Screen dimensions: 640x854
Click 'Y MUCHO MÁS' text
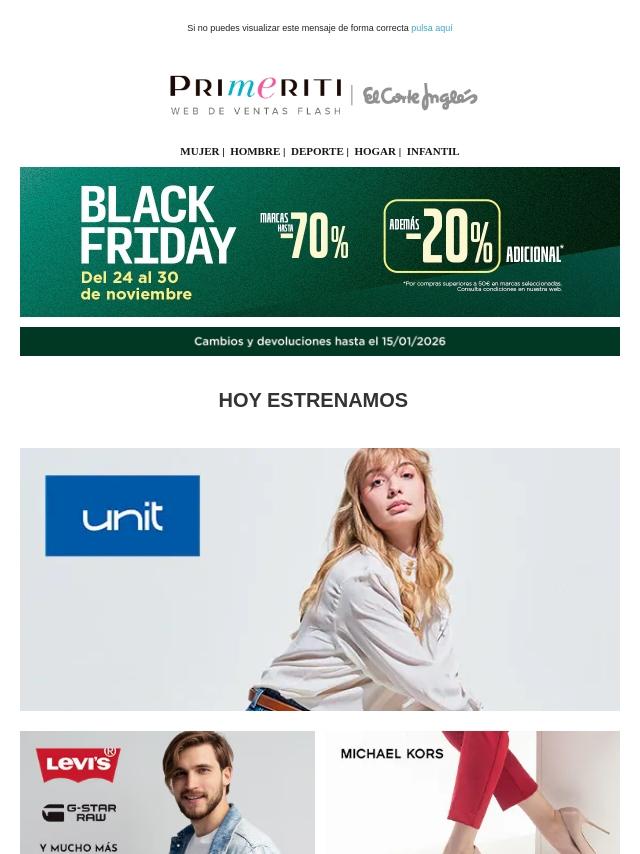[x=78, y=848]
